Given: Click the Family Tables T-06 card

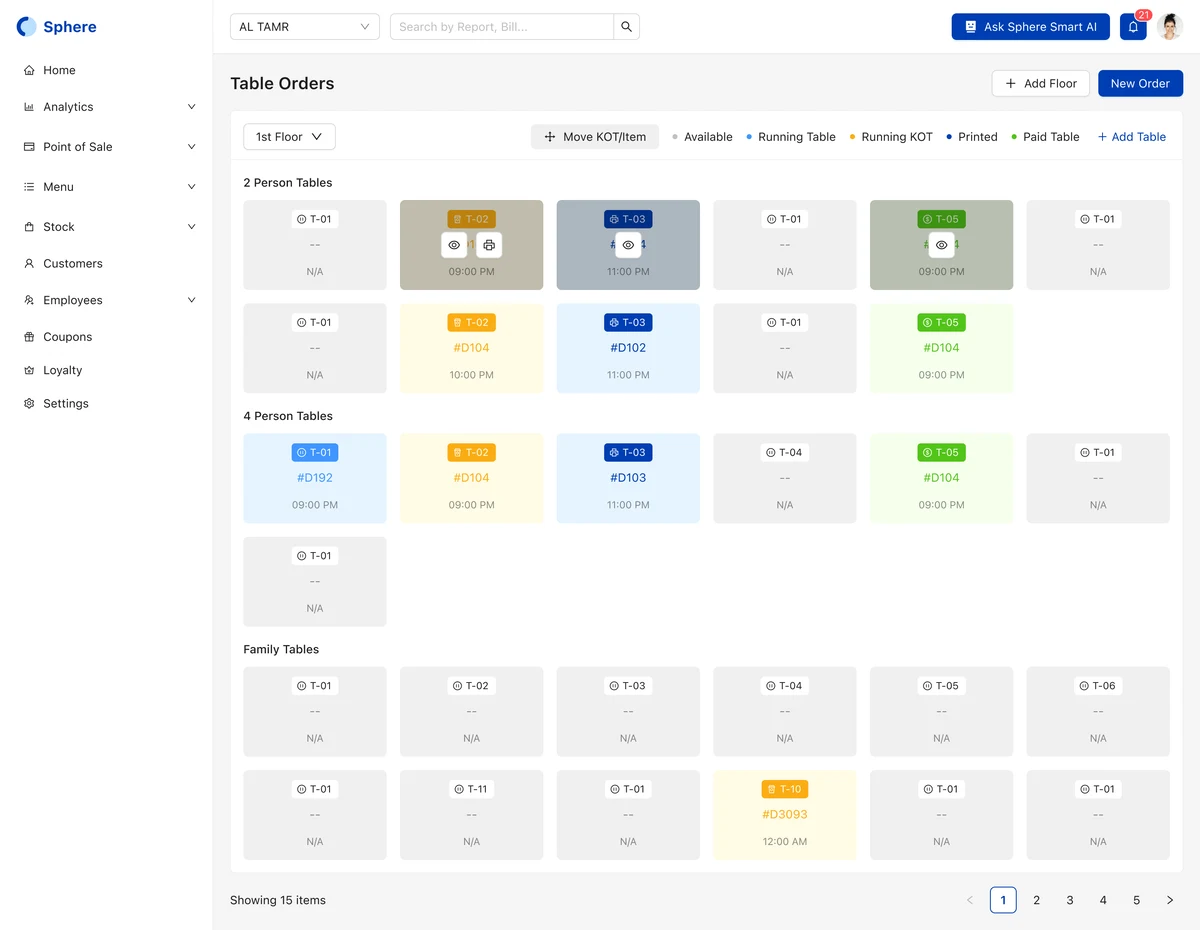Looking at the screenshot, I should 1098,712.
